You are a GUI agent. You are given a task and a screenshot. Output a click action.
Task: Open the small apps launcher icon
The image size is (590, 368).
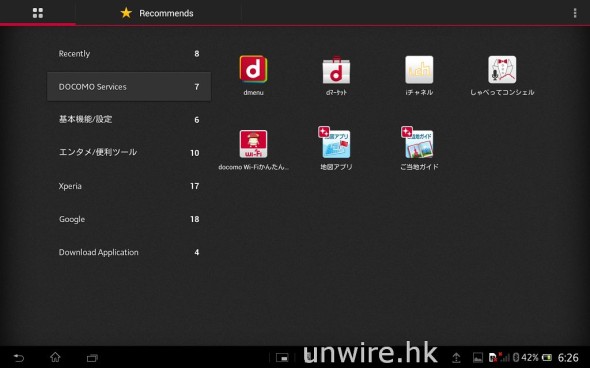pos(282,357)
